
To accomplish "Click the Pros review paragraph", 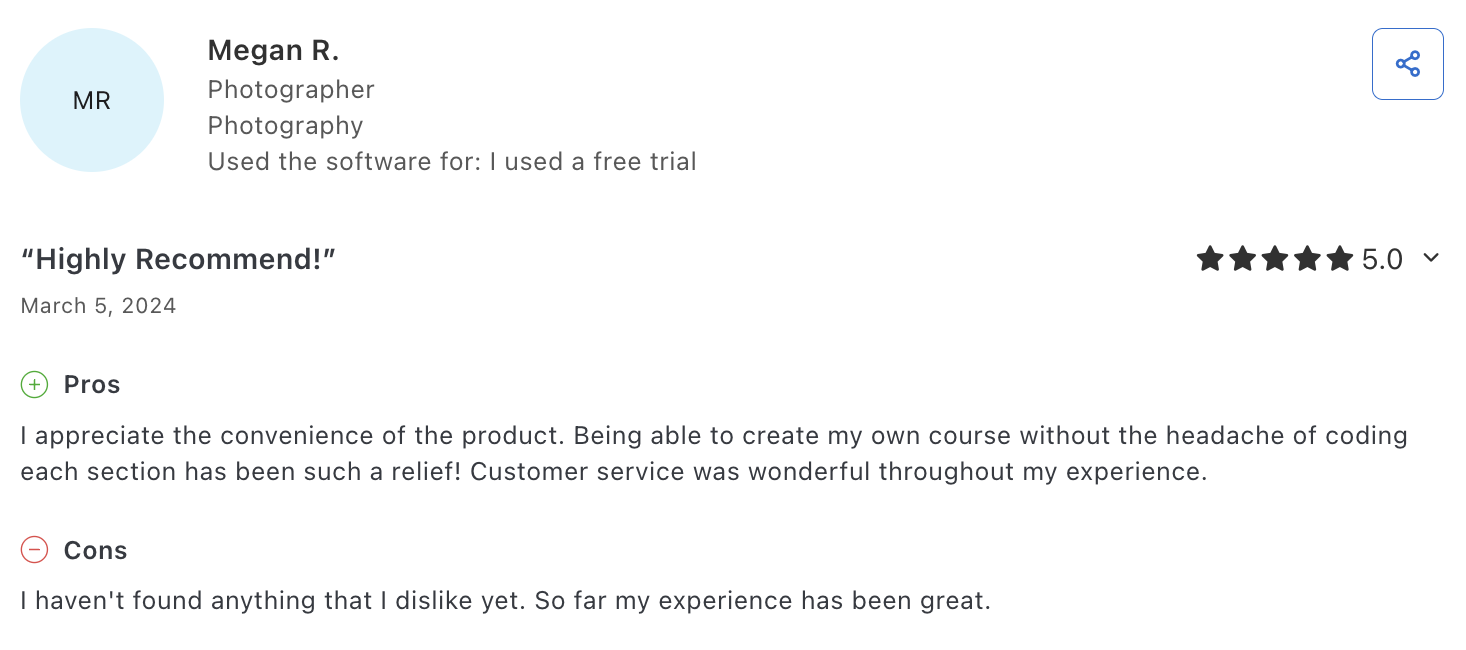I will click(714, 453).
